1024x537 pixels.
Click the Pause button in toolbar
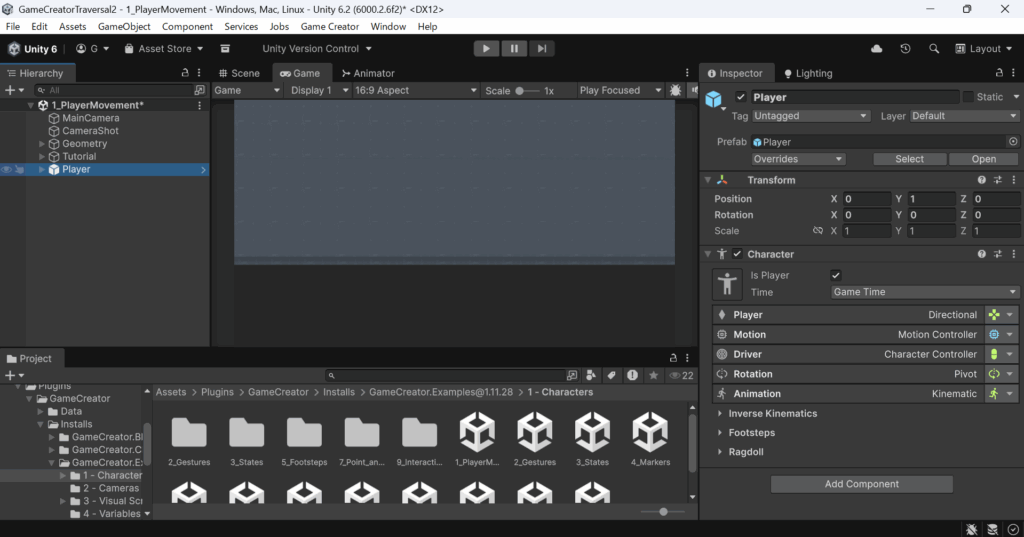pyautogui.click(x=514, y=48)
